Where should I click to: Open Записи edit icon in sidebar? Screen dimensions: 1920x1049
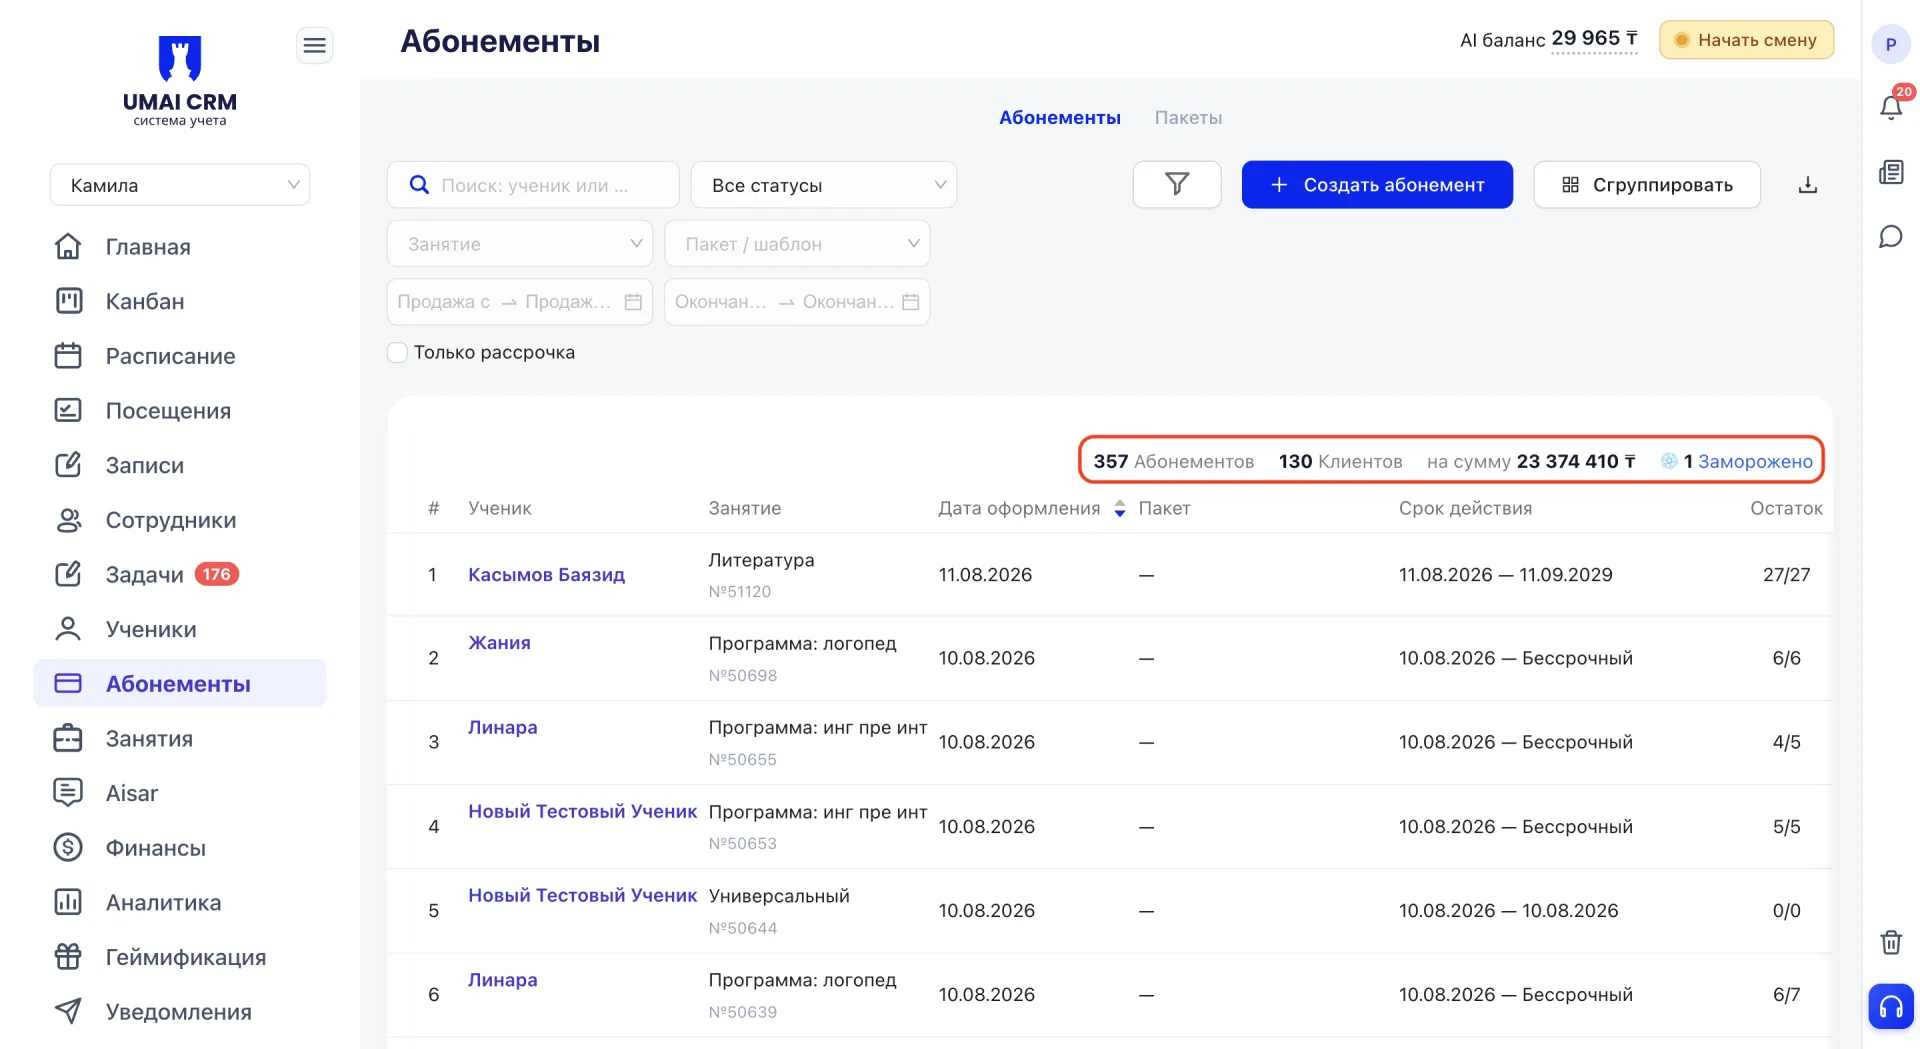[x=68, y=465]
